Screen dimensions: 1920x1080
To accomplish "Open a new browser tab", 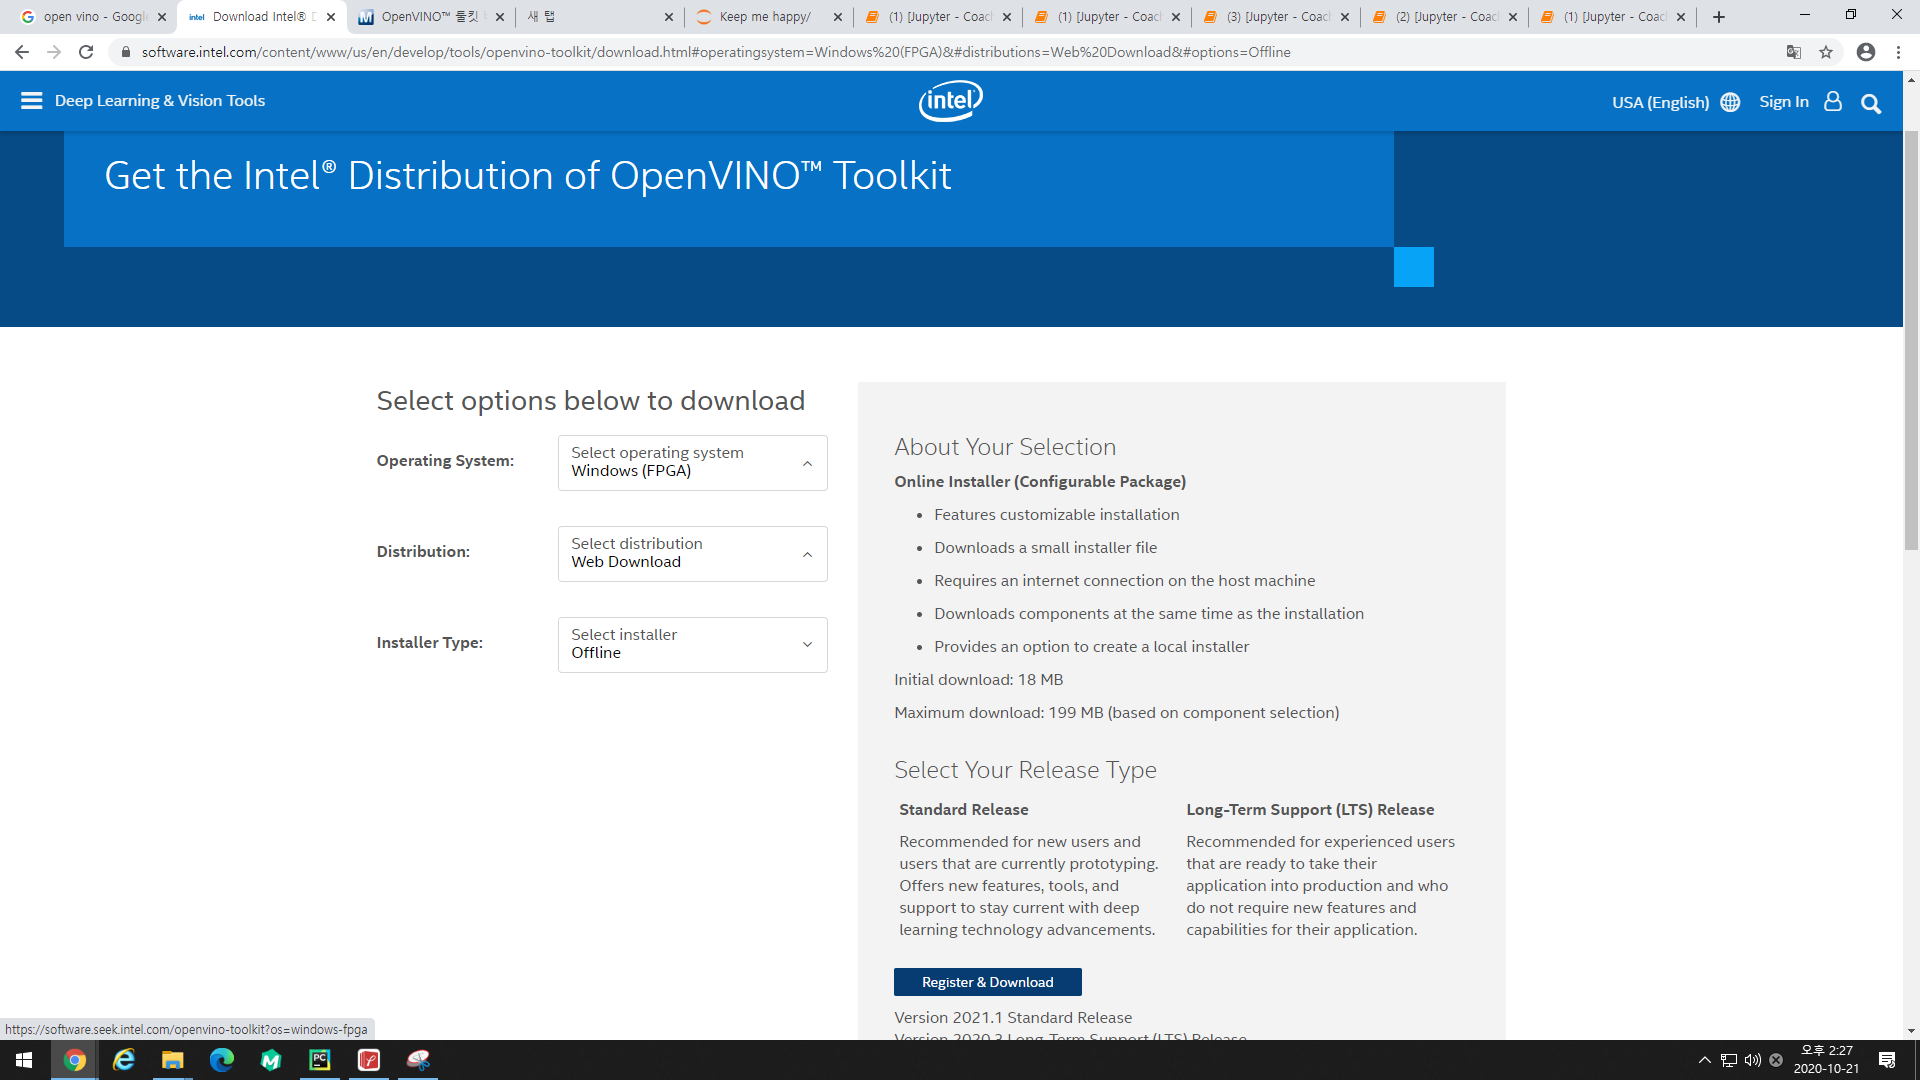I will click(x=1719, y=17).
